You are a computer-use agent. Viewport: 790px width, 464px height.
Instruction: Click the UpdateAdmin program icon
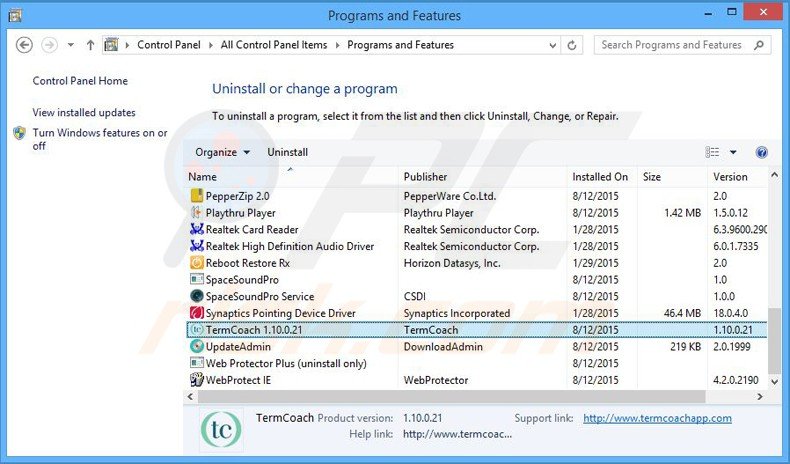(197, 346)
